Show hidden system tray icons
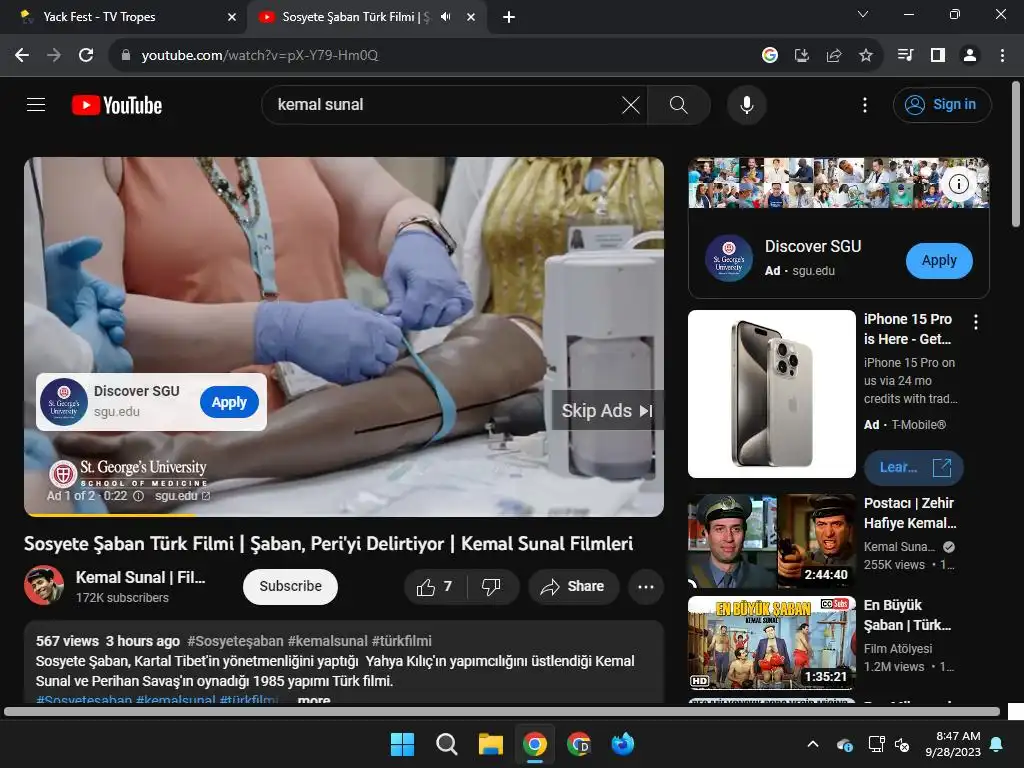1024x768 pixels. 813,744
